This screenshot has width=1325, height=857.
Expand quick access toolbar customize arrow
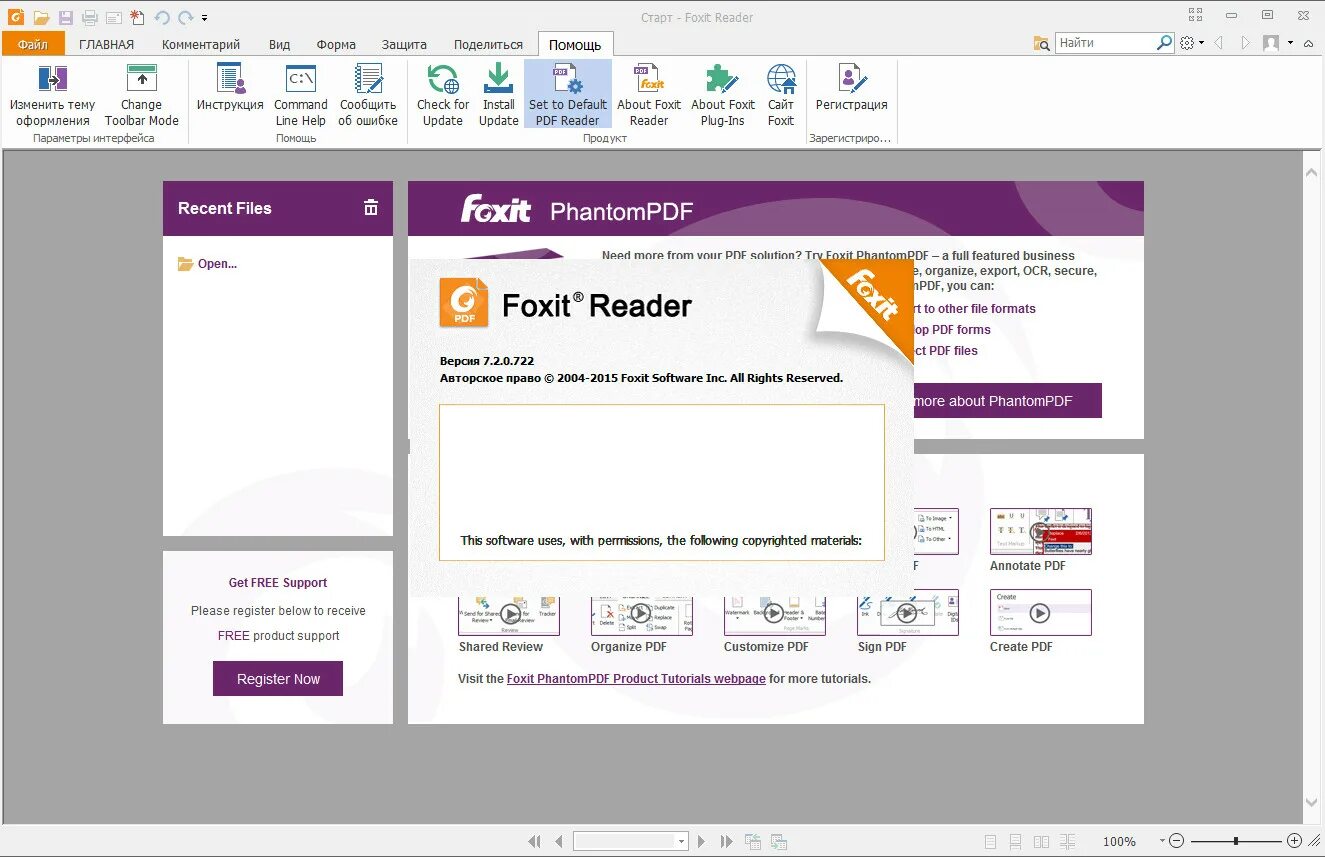[204, 18]
